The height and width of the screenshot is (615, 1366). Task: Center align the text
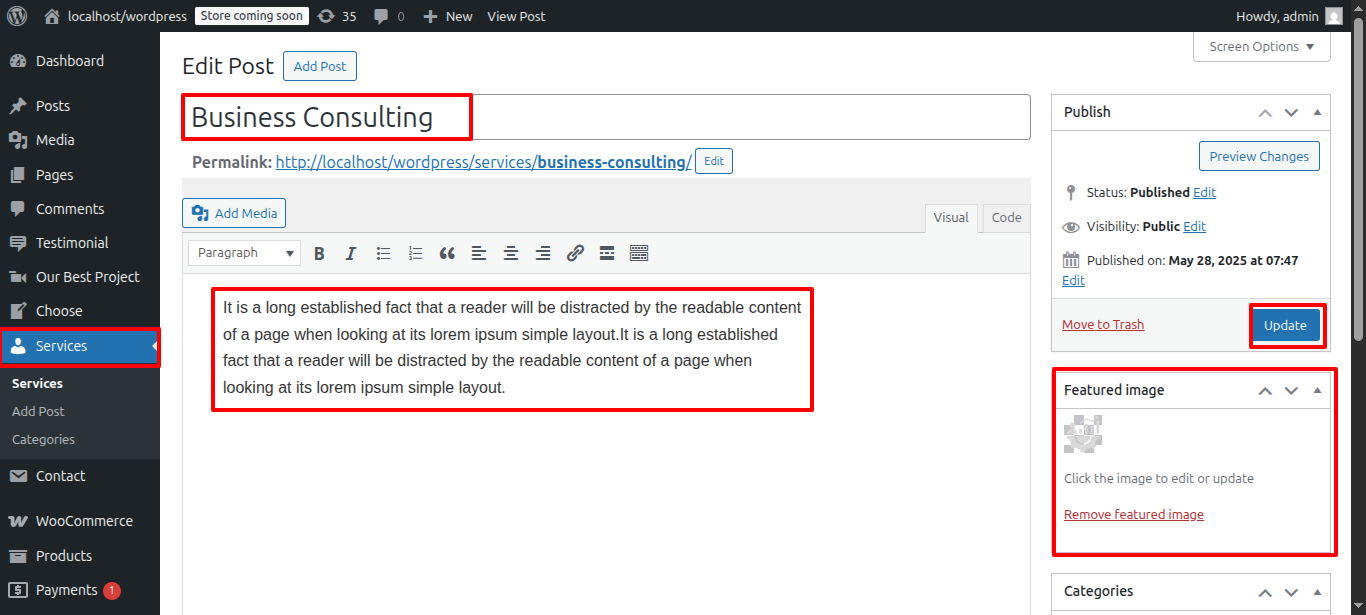(511, 254)
